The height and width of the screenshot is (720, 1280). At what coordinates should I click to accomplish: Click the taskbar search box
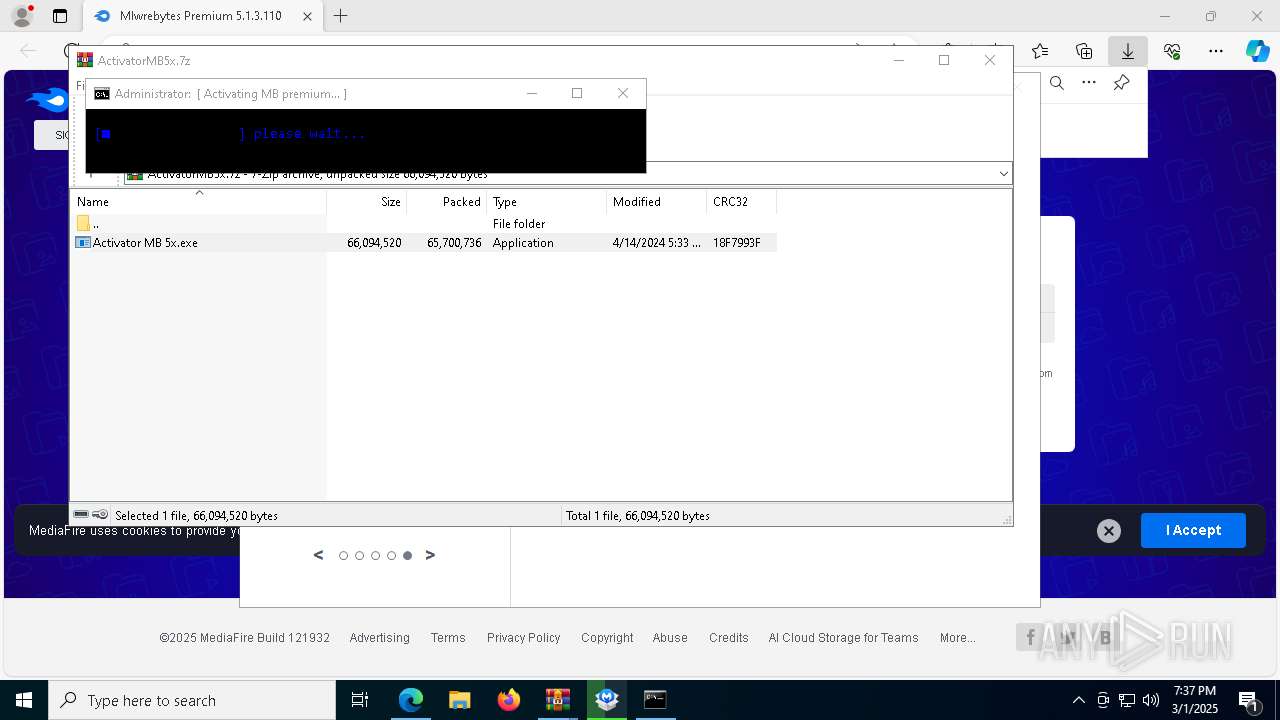point(192,700)
